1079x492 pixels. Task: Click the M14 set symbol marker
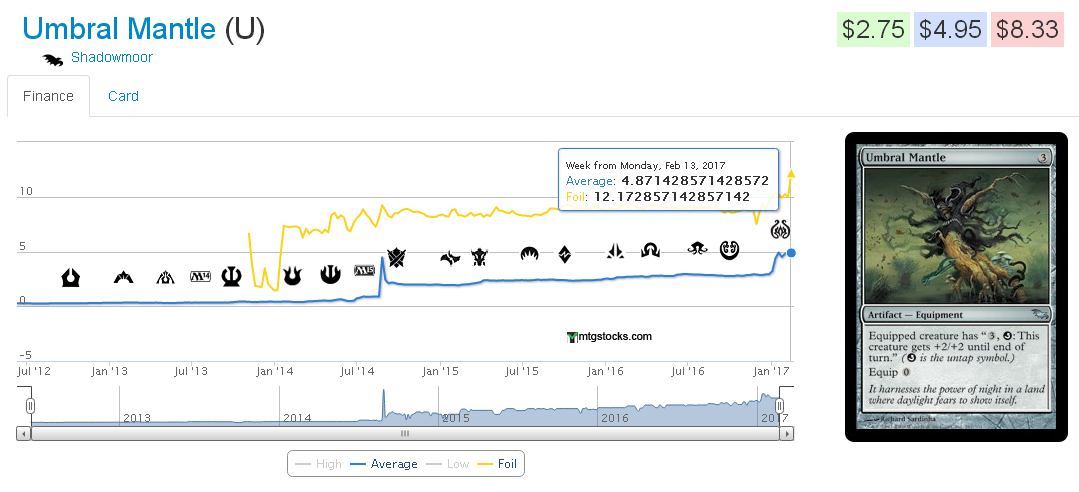[200, 277]
